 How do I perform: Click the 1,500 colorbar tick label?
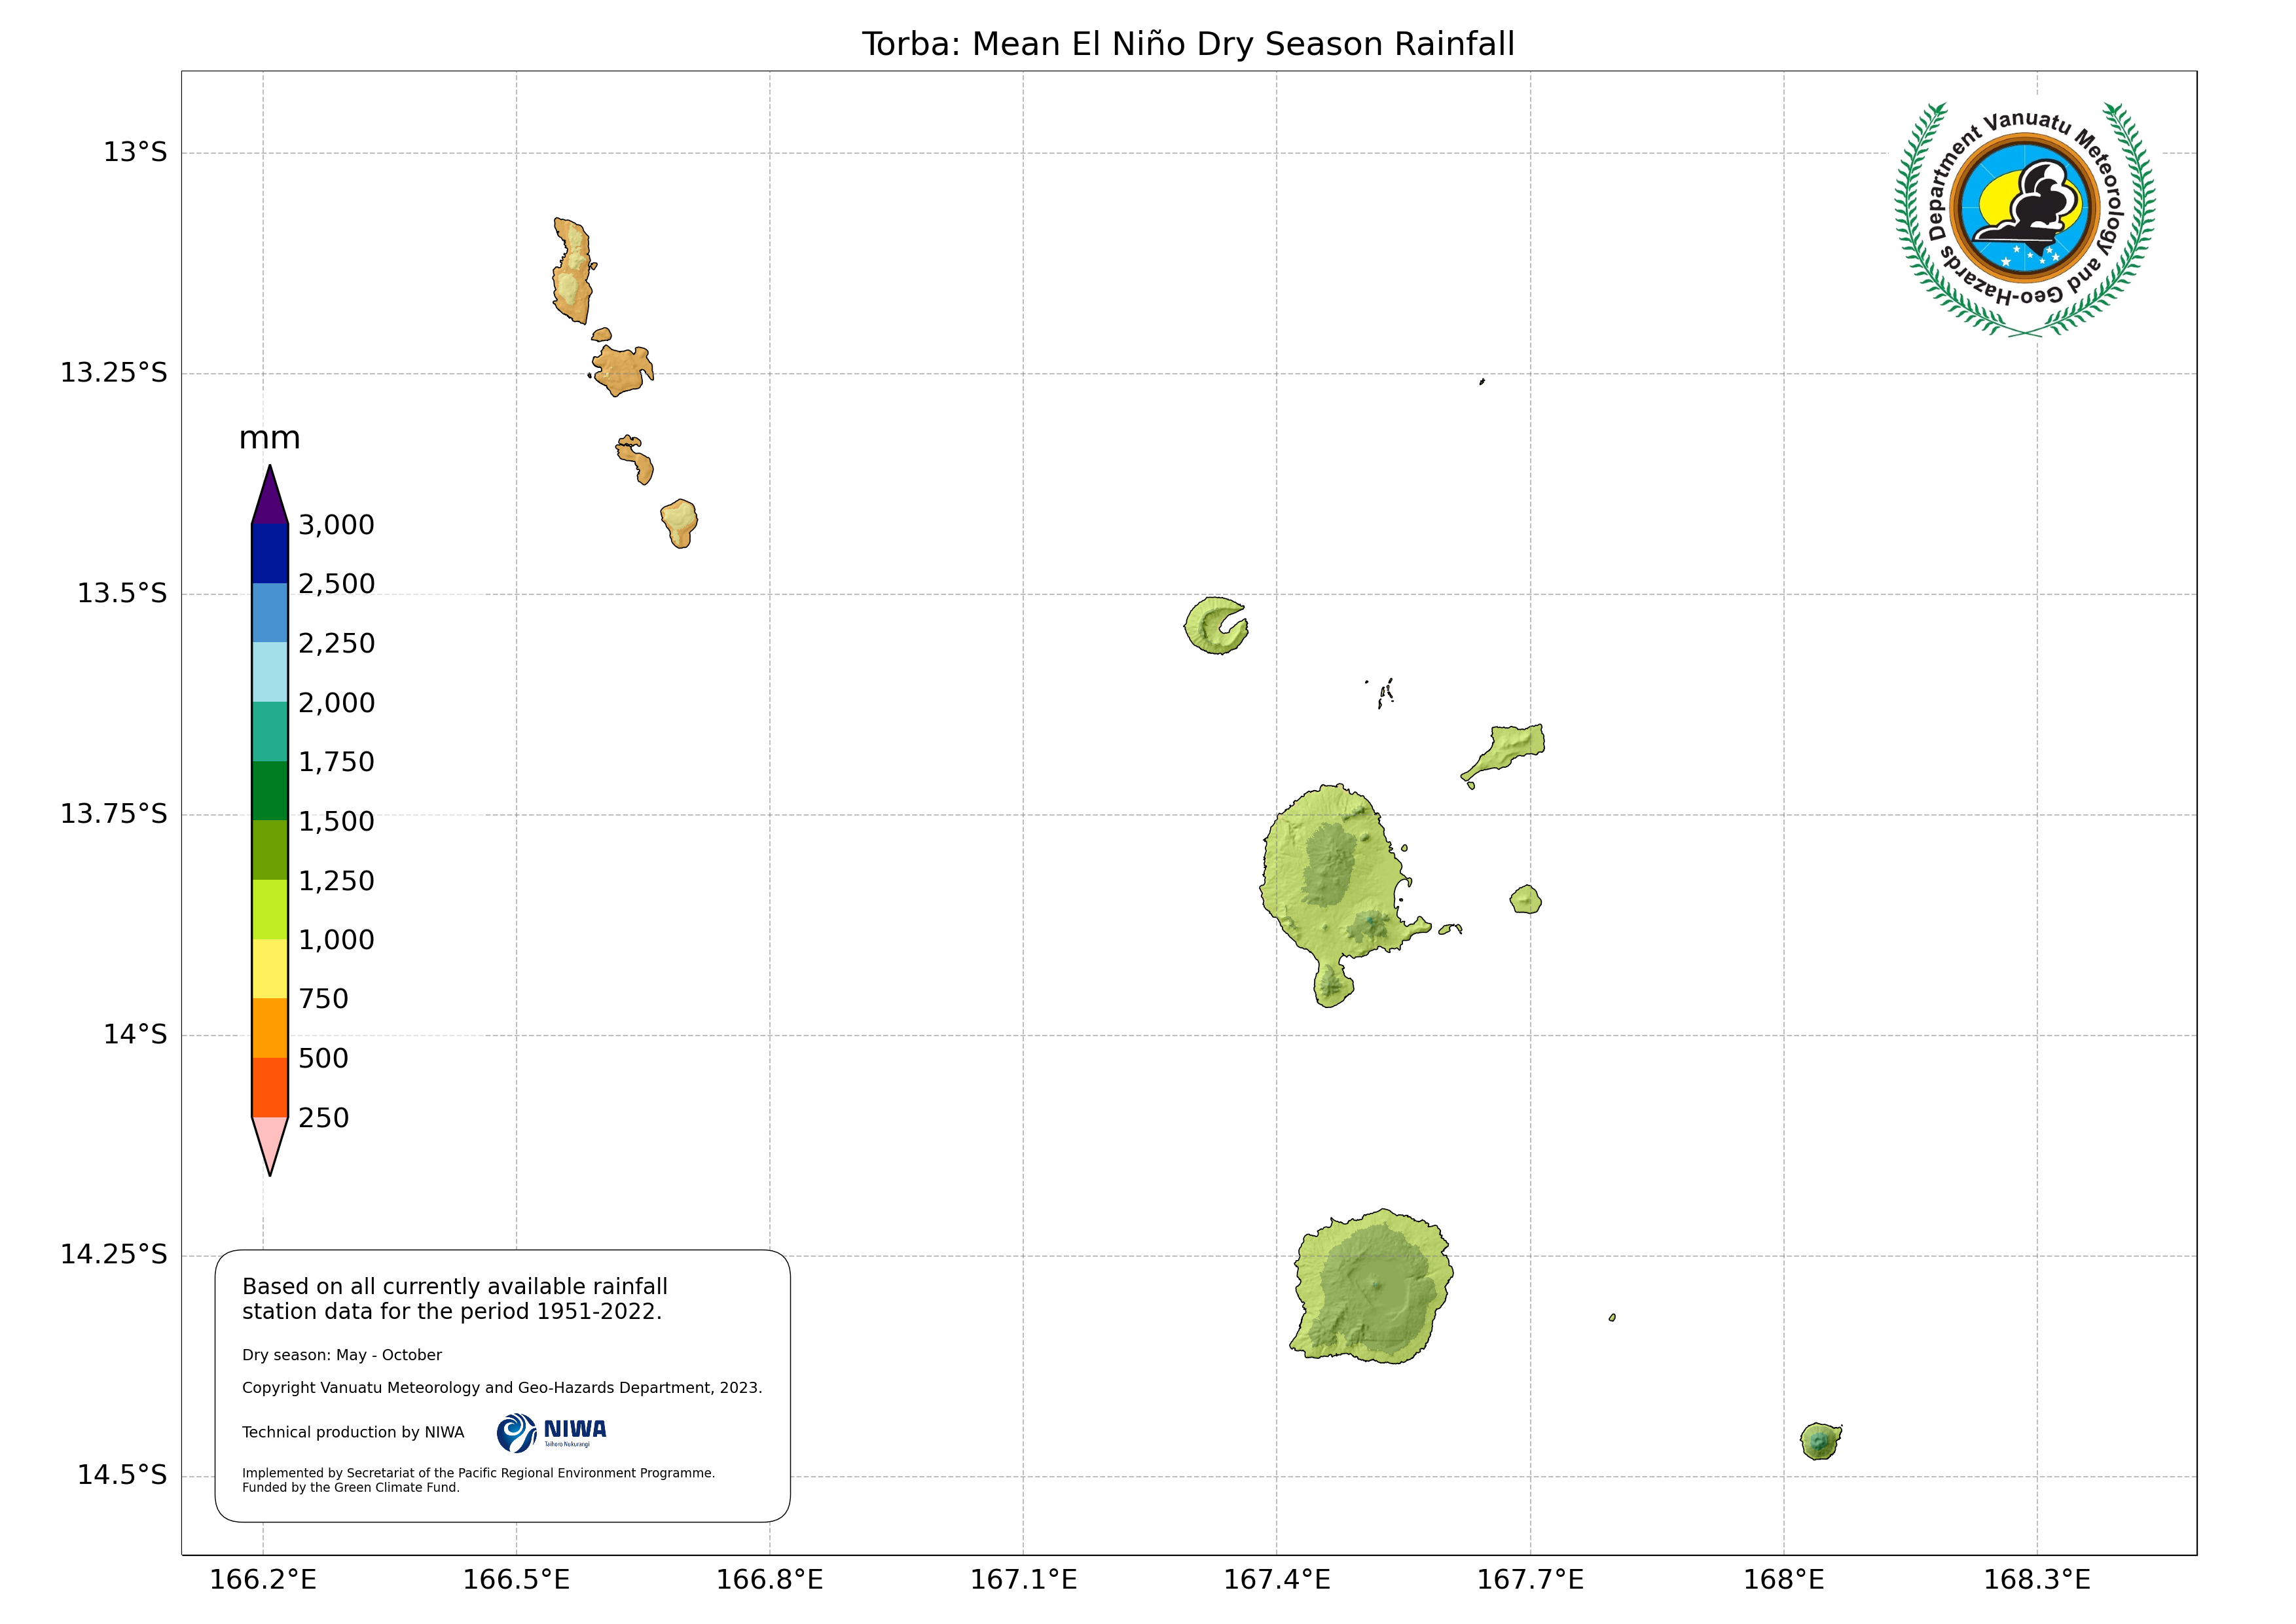point(336,821)
